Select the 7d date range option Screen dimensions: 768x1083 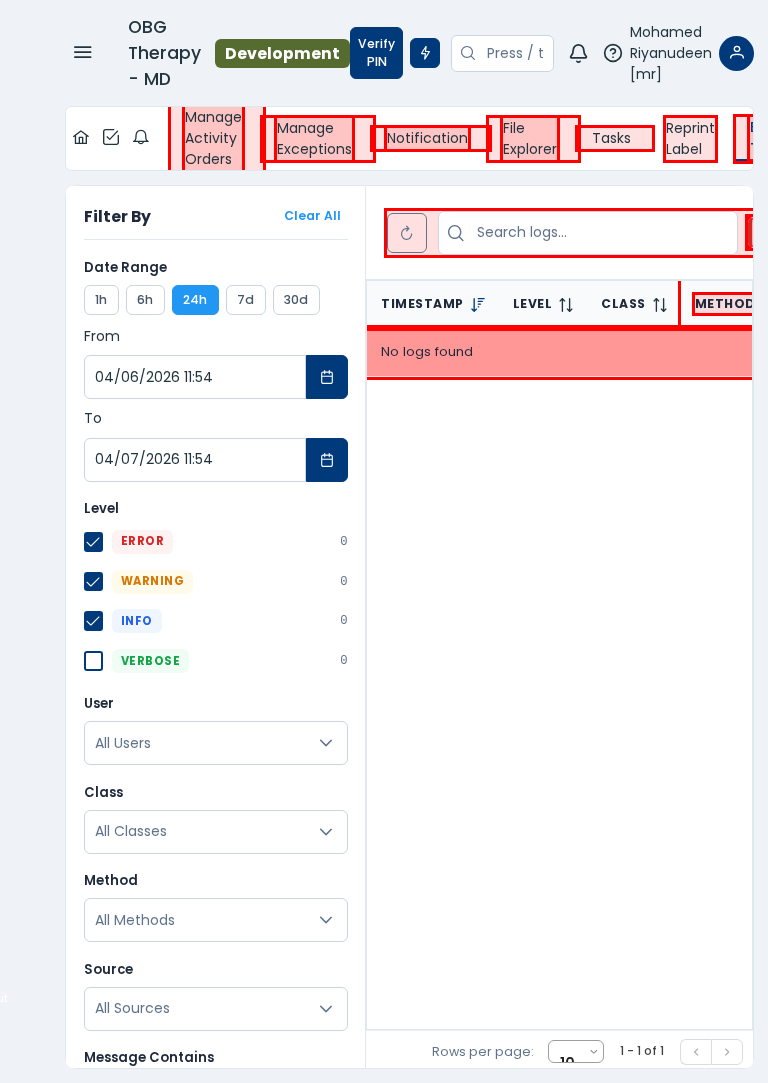(245, 300)
